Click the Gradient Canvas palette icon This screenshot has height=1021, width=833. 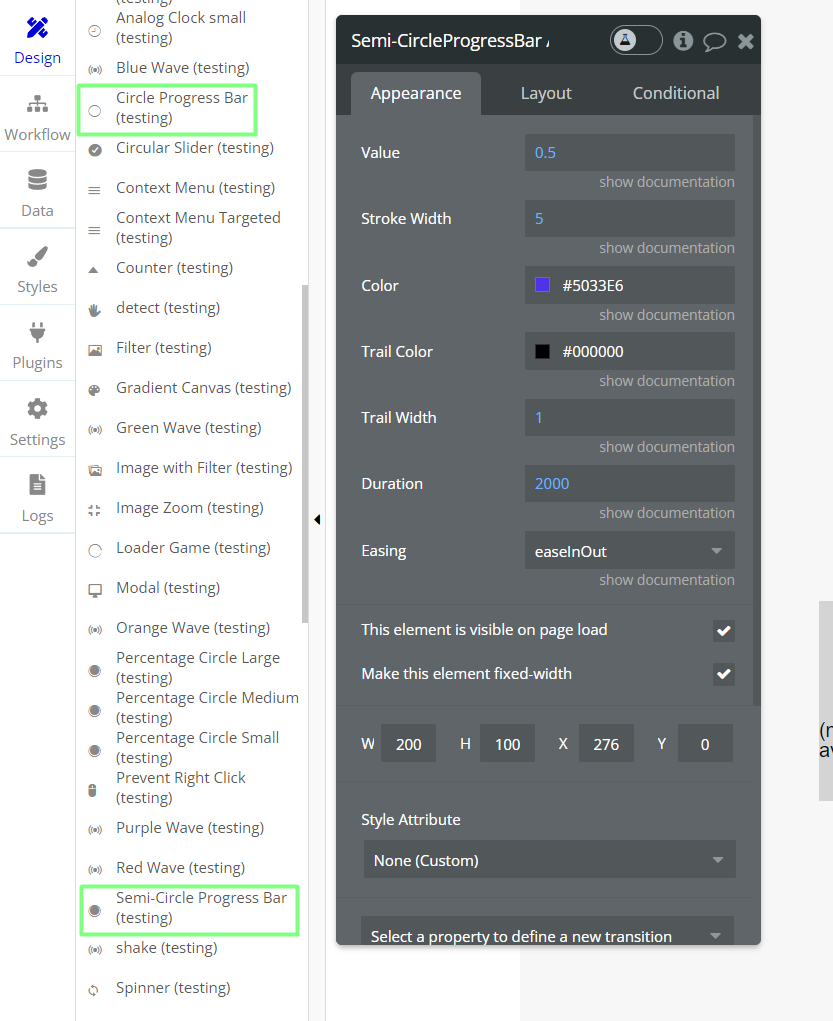(94, 390)
